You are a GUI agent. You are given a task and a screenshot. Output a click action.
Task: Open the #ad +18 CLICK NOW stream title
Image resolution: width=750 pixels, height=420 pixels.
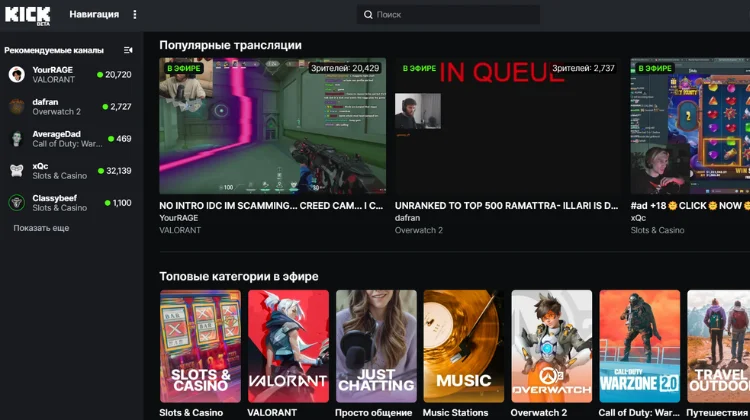pos(690,206)
